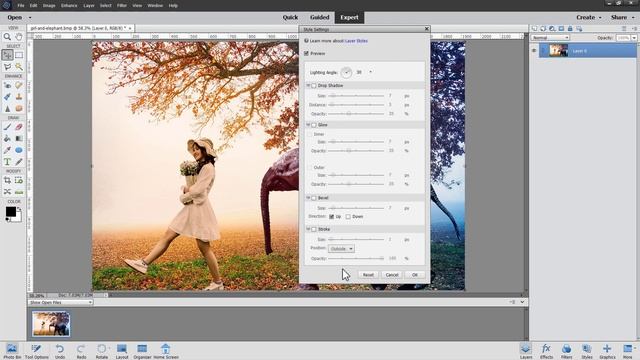Select the Spot Healing Brush tool
This screenshot has width=640, height=360.
(x=19, y=85)
